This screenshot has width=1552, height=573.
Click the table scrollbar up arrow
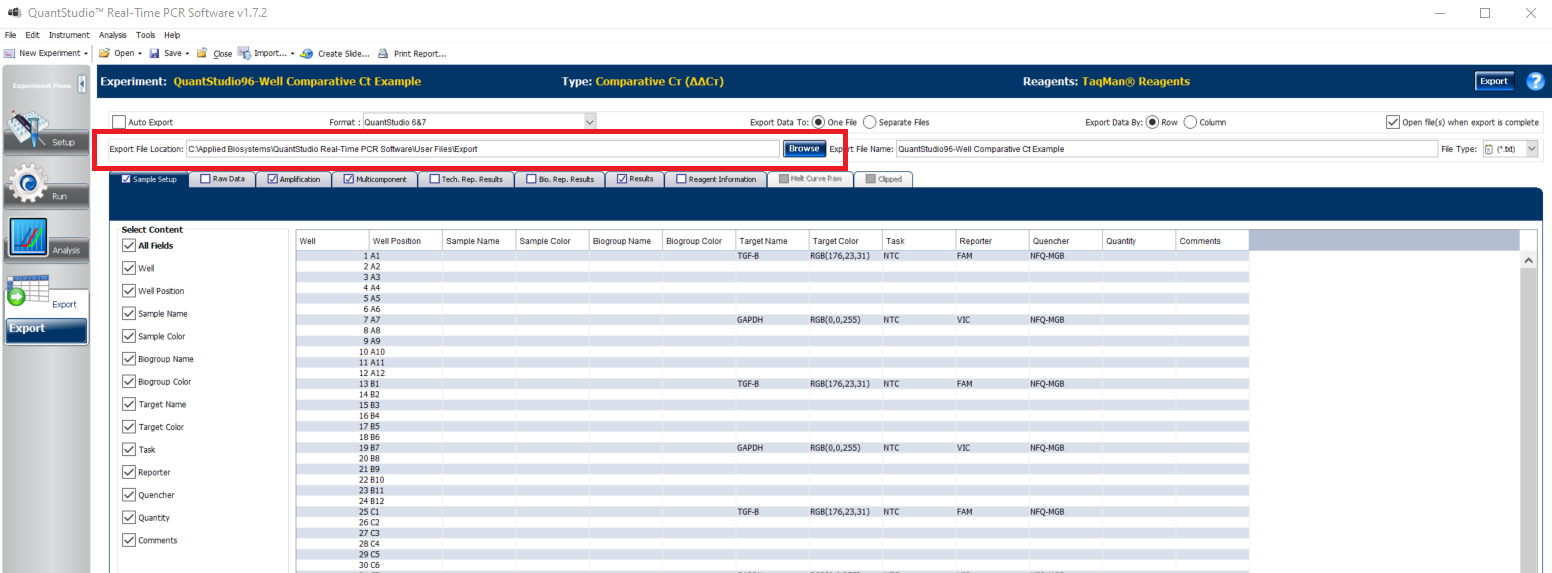1528,260
